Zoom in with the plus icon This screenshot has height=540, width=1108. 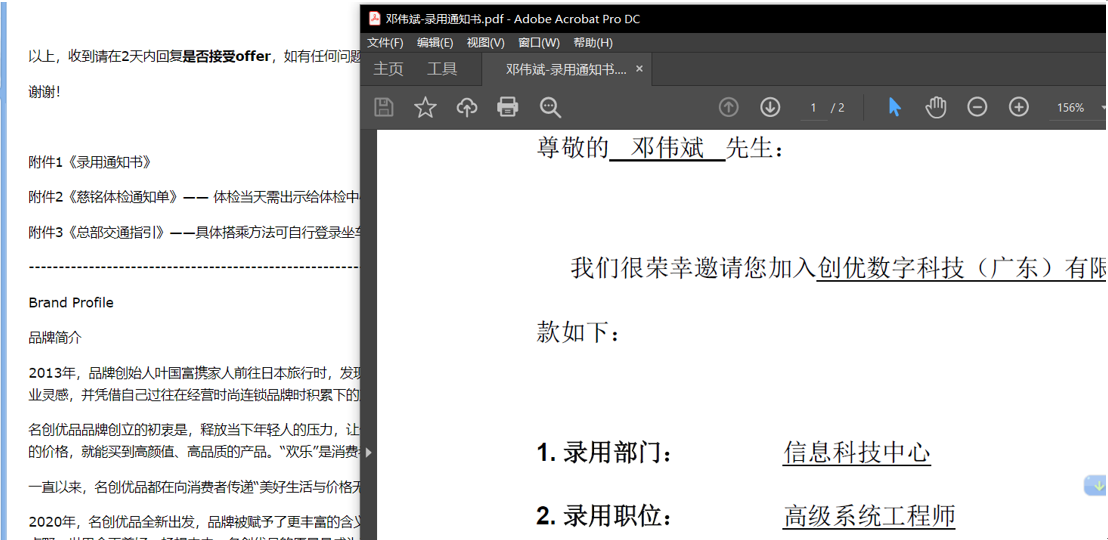(1018, 107)
